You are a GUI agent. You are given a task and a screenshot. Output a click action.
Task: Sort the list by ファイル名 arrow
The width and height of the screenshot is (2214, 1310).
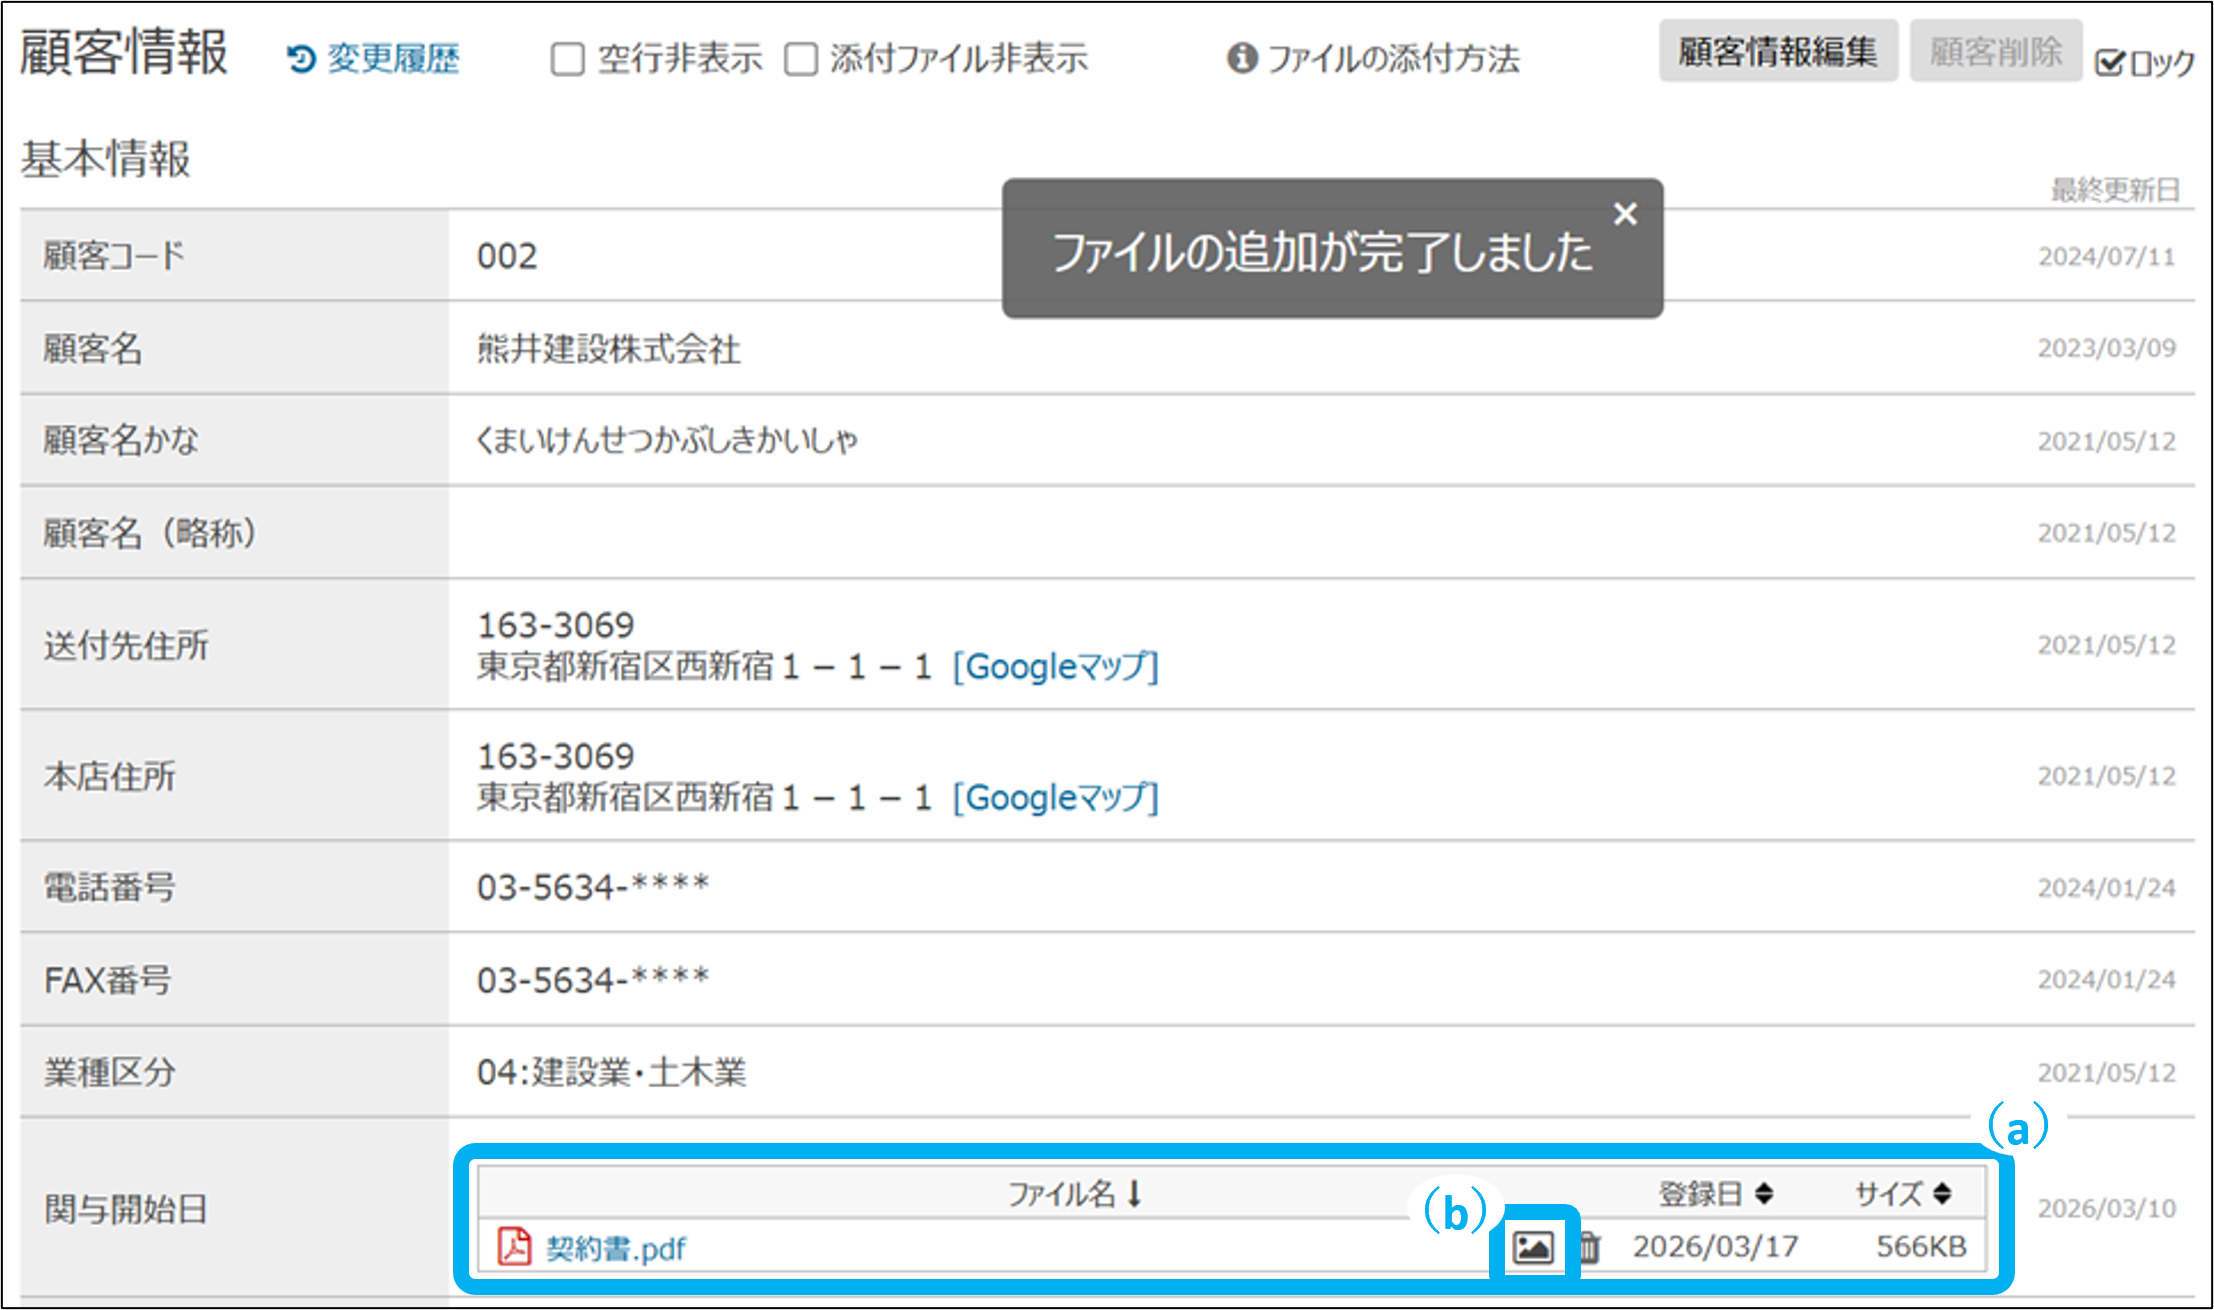1134,1193
